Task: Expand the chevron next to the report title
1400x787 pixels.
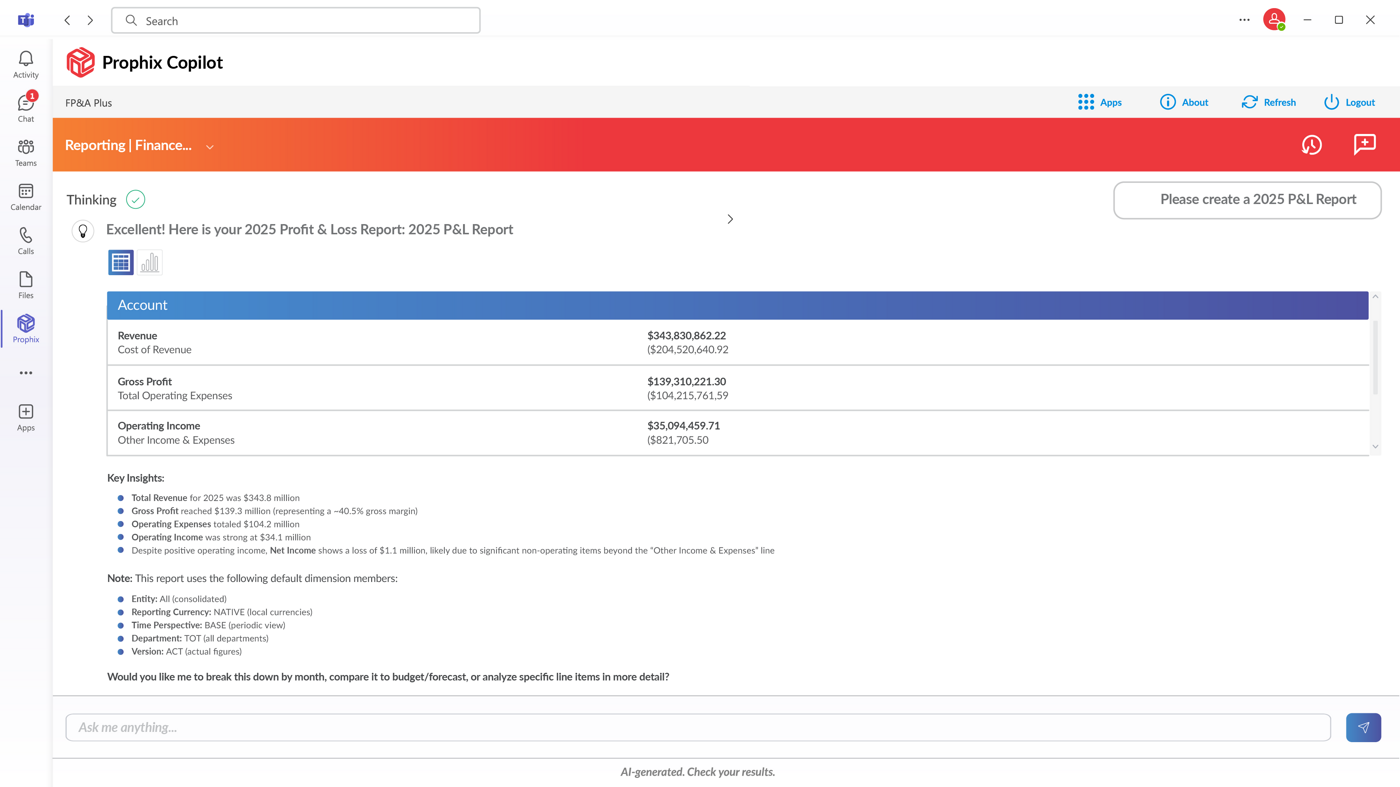Action: click(730, 219)
